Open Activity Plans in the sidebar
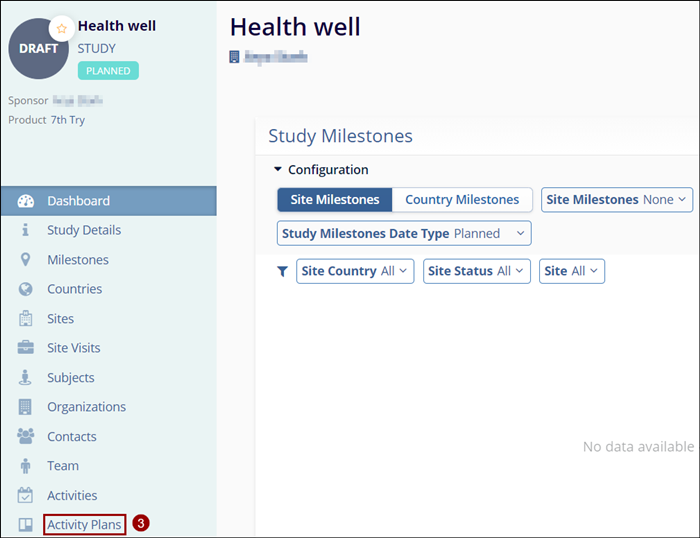700x538 pixels. click(84, 525)
